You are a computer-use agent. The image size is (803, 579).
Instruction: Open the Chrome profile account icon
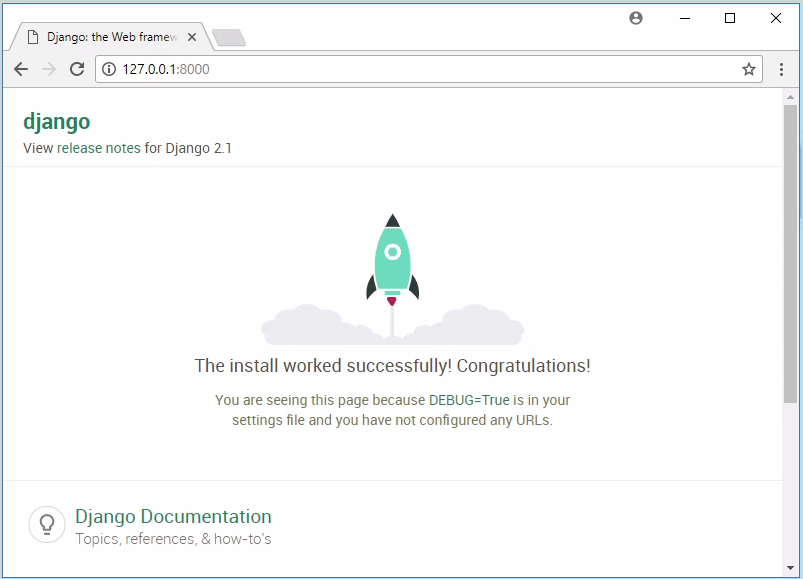pos(636,18)
